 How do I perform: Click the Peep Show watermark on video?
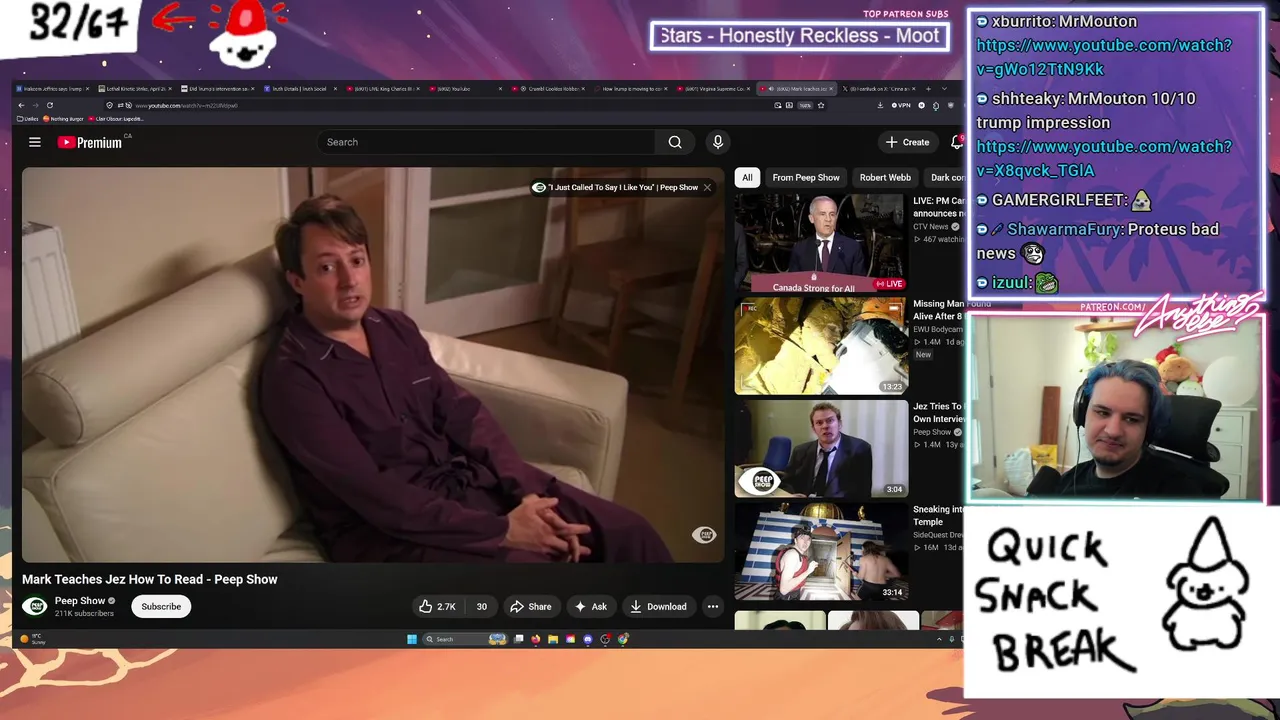[x=704, y=535]
